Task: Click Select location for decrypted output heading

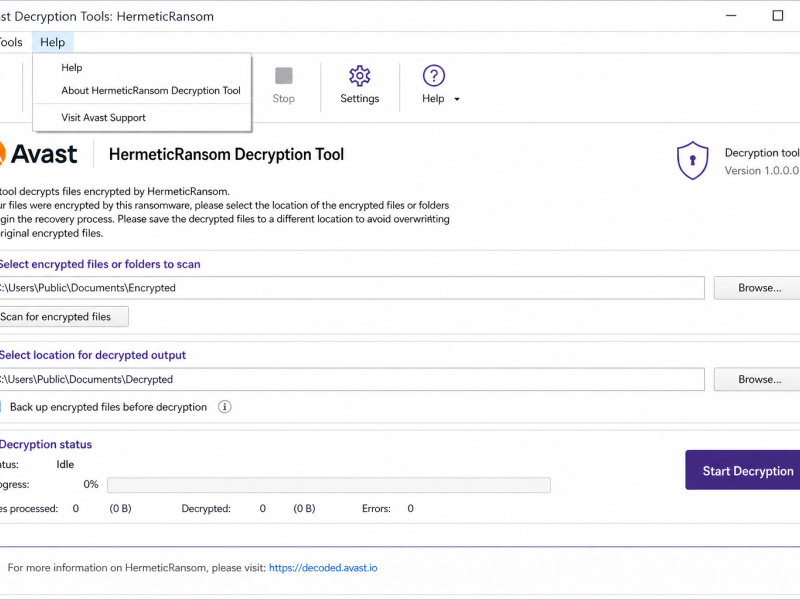Action: pos(93,355)
